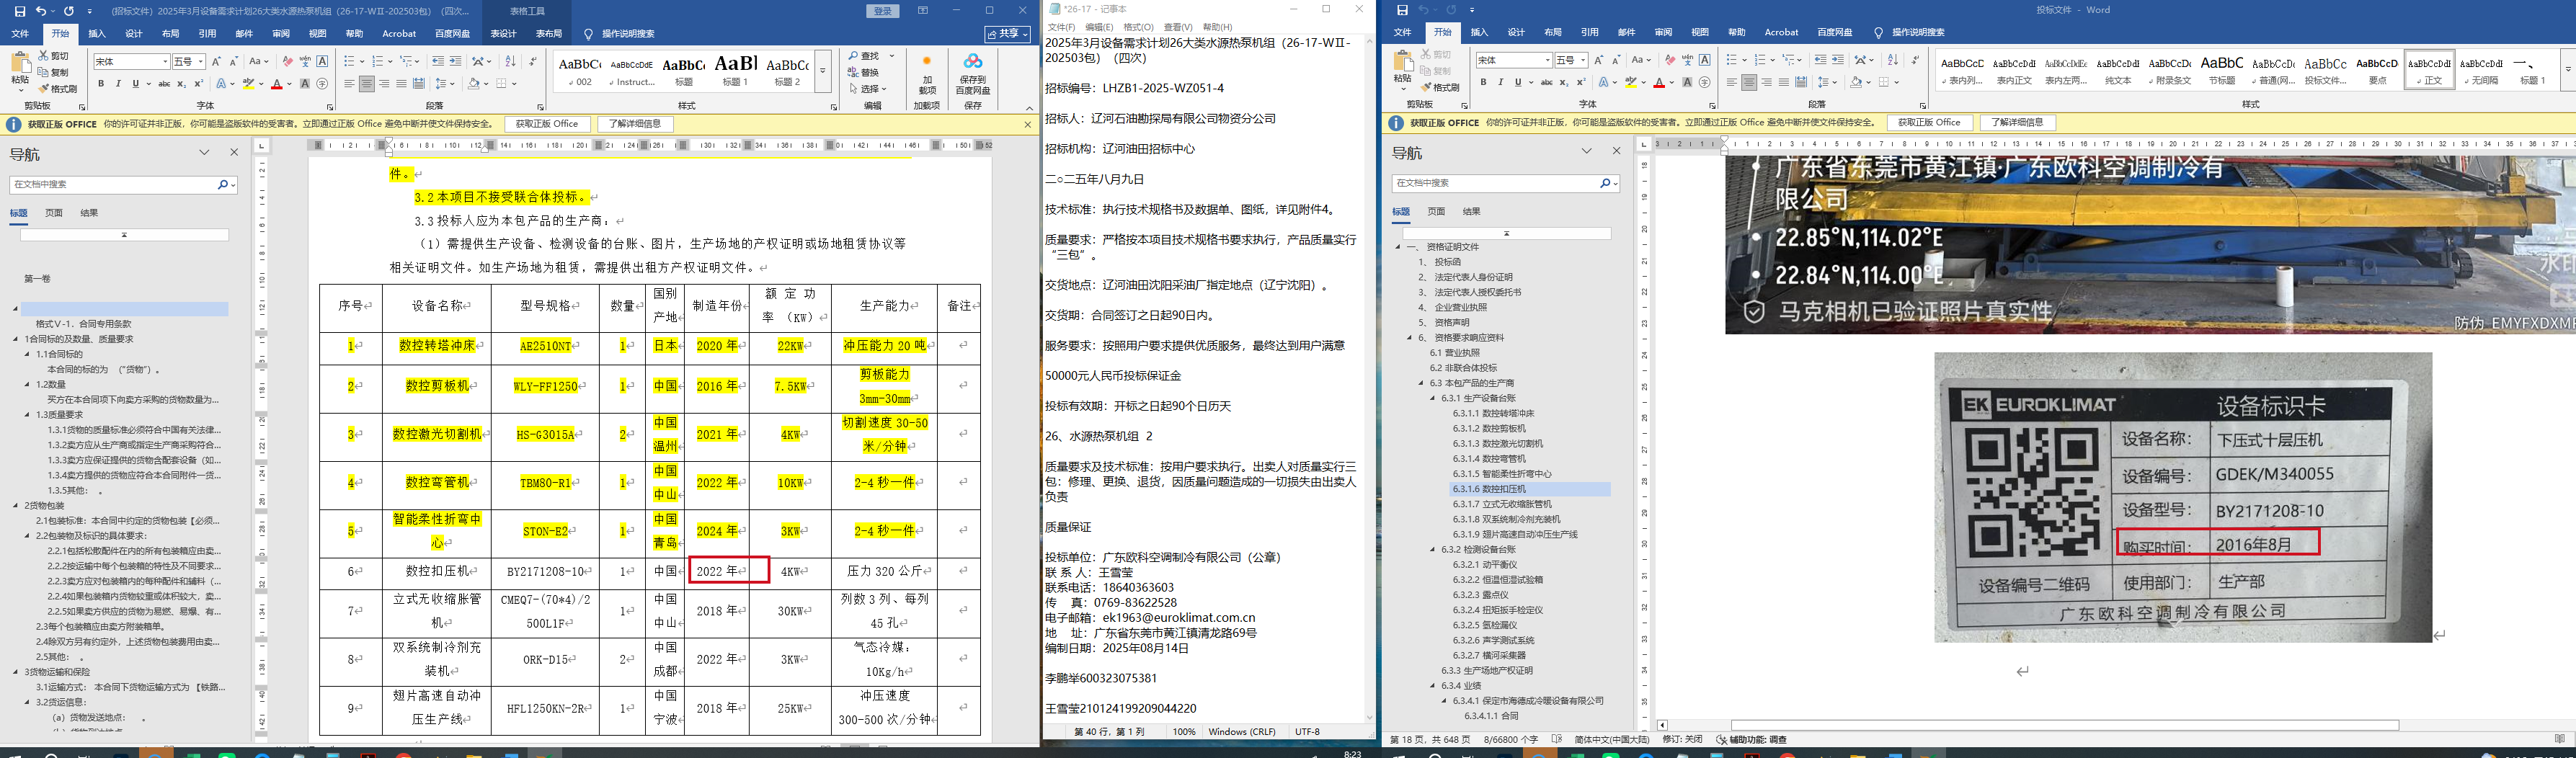The height and width of the screenshot is (758, 2576).
Task: Open the Acrobat tab in right Word window
Action: click(1782, 33)
